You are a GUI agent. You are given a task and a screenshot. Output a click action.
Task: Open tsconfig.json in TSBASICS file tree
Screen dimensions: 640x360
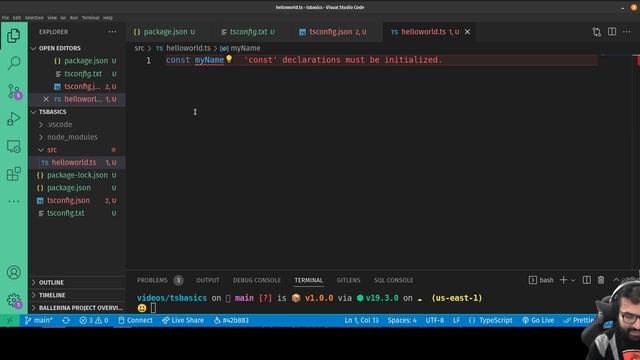point(77,200)
